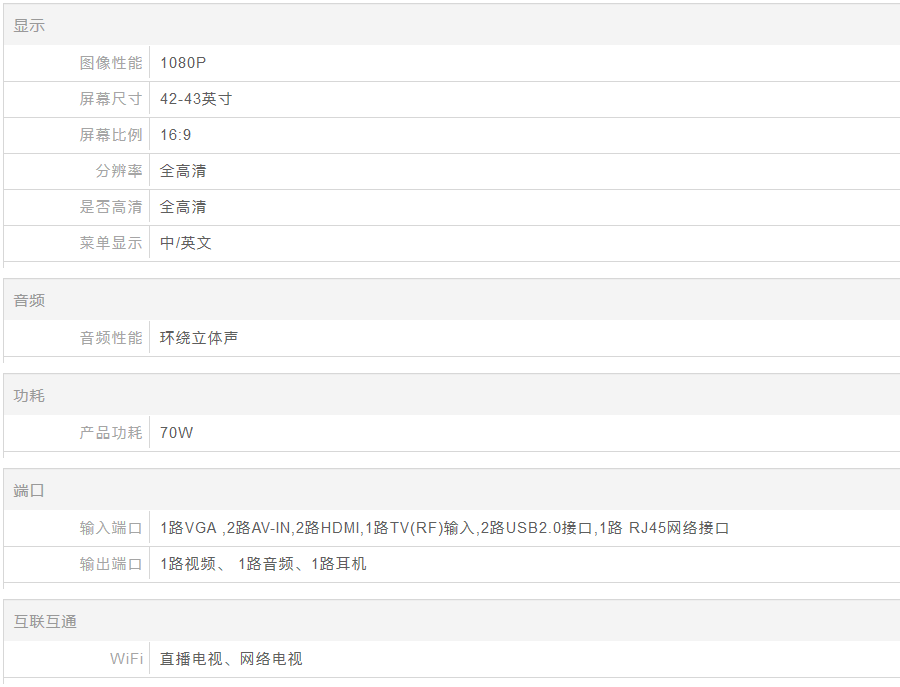Click the 互联互通 section header
Screen dimensions: 900x687
(x=45, y=622)
